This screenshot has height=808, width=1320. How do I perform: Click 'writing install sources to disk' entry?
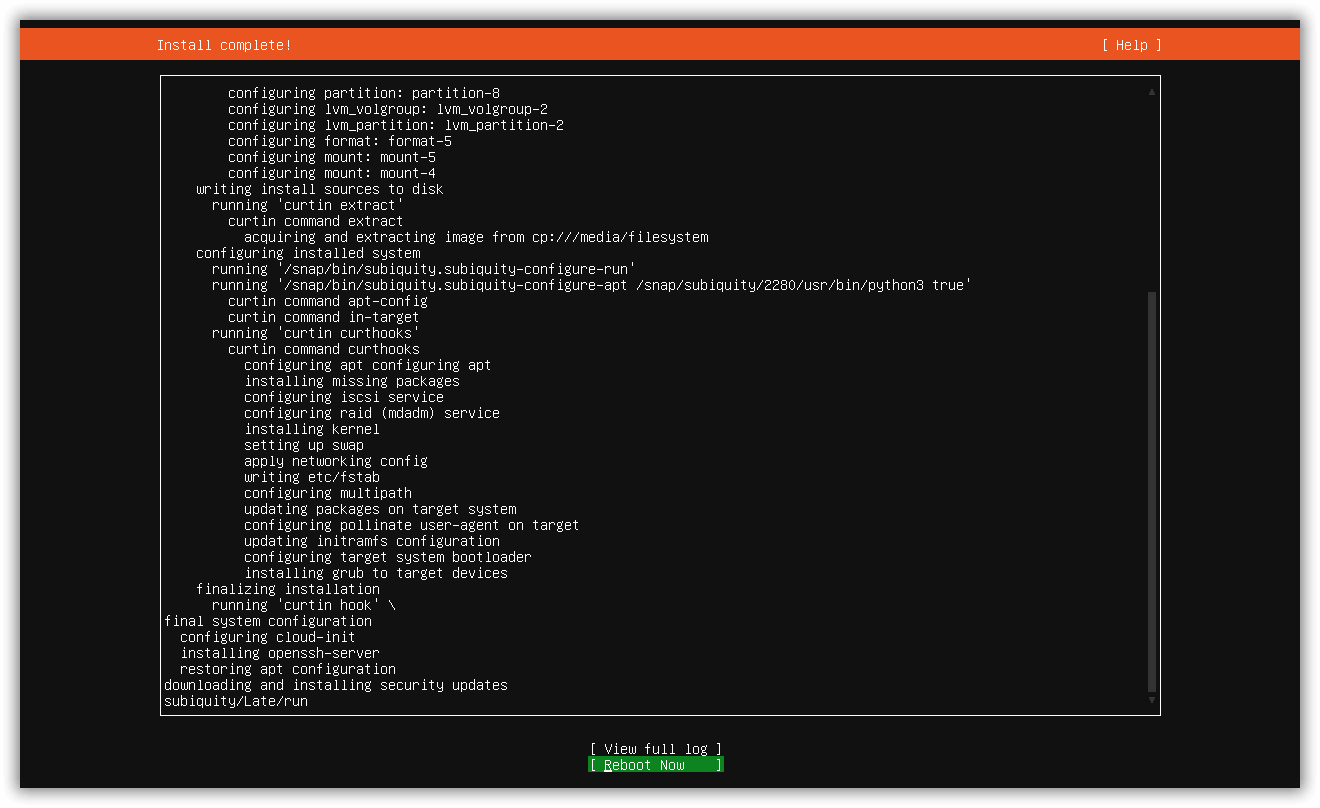pos(320,189)
